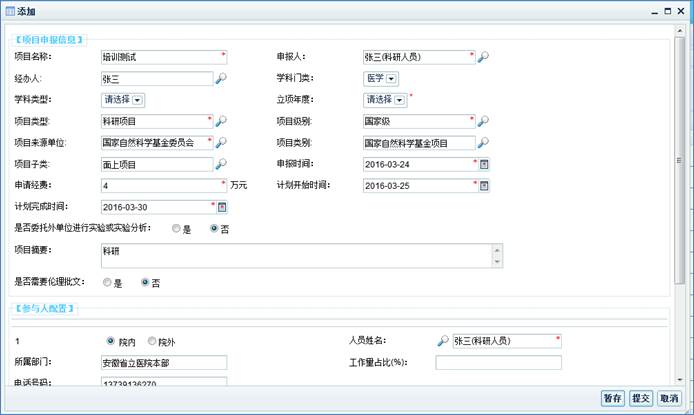Select 是 for 是否需要伦理批文

point(107,283)
